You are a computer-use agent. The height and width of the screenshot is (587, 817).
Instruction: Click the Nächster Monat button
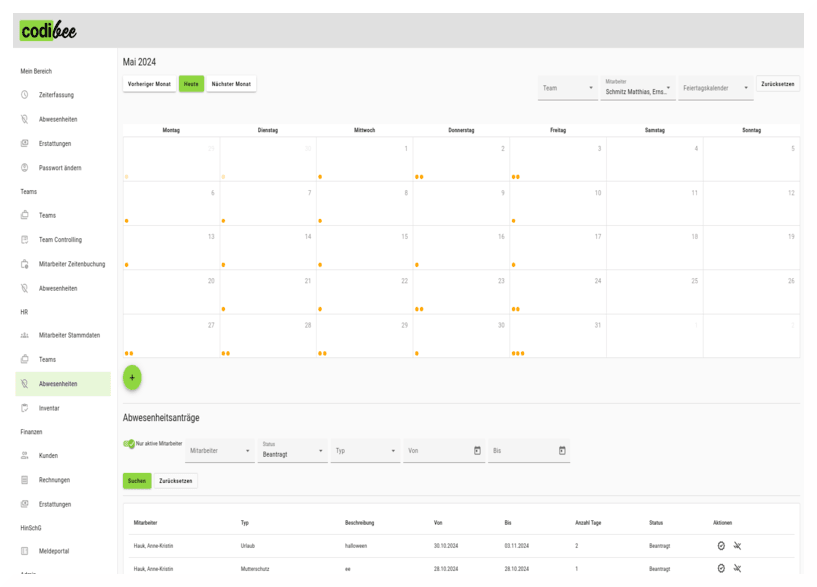(231, 84)
